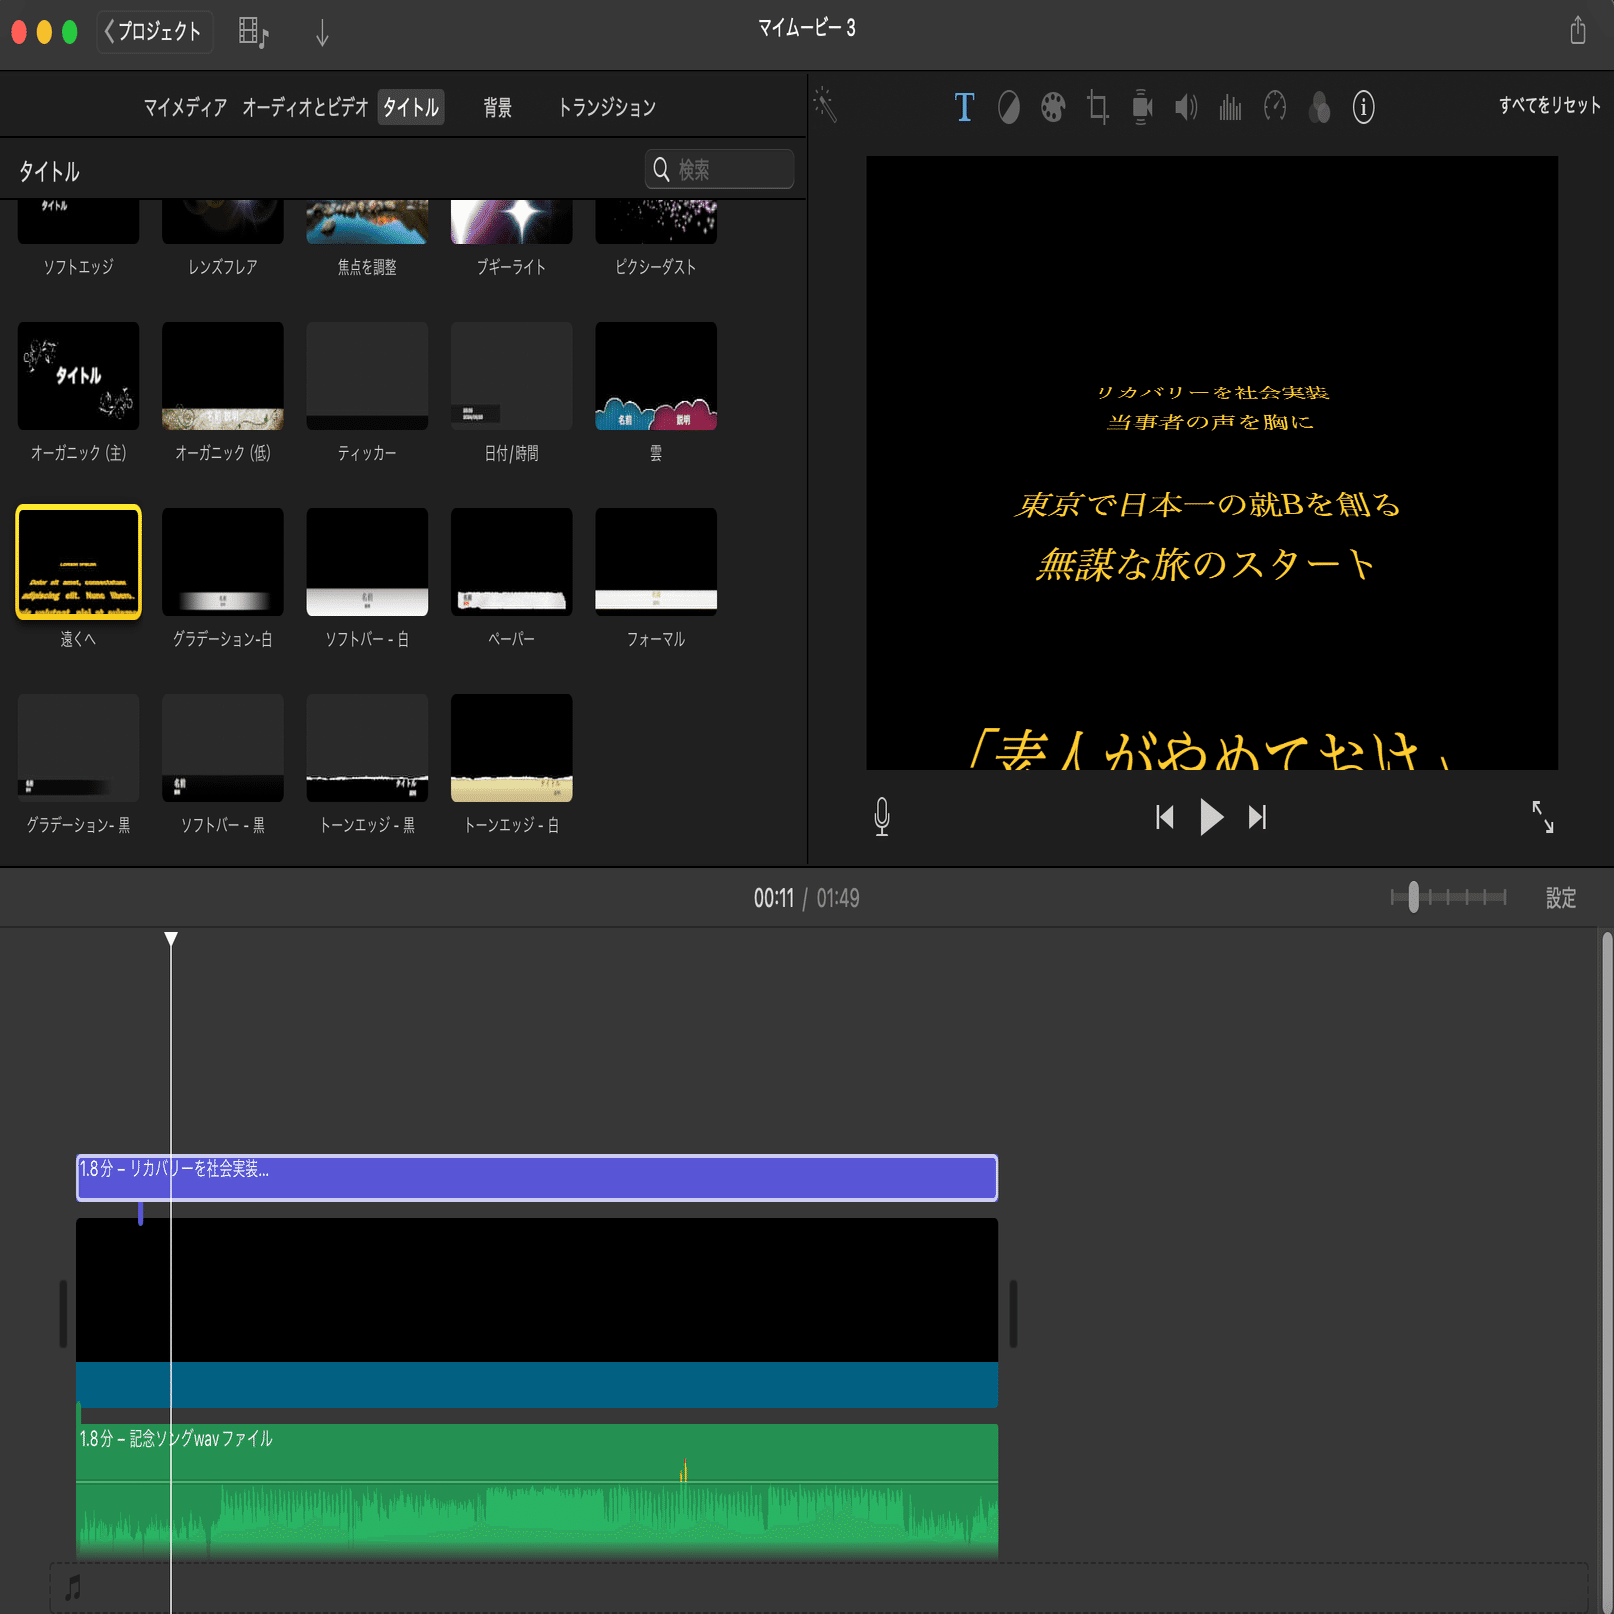Screen dimensions: 1614x1614
Task: Select the ピクシーダスト title thumbnail
Action: 656,222
